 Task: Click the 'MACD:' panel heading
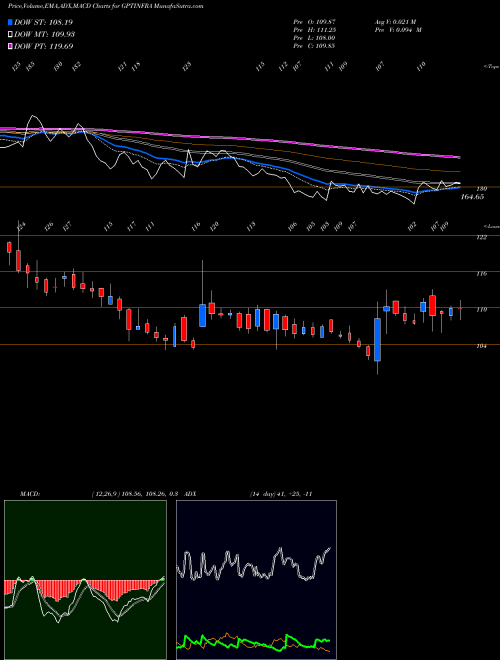click(x=30, y=494)
